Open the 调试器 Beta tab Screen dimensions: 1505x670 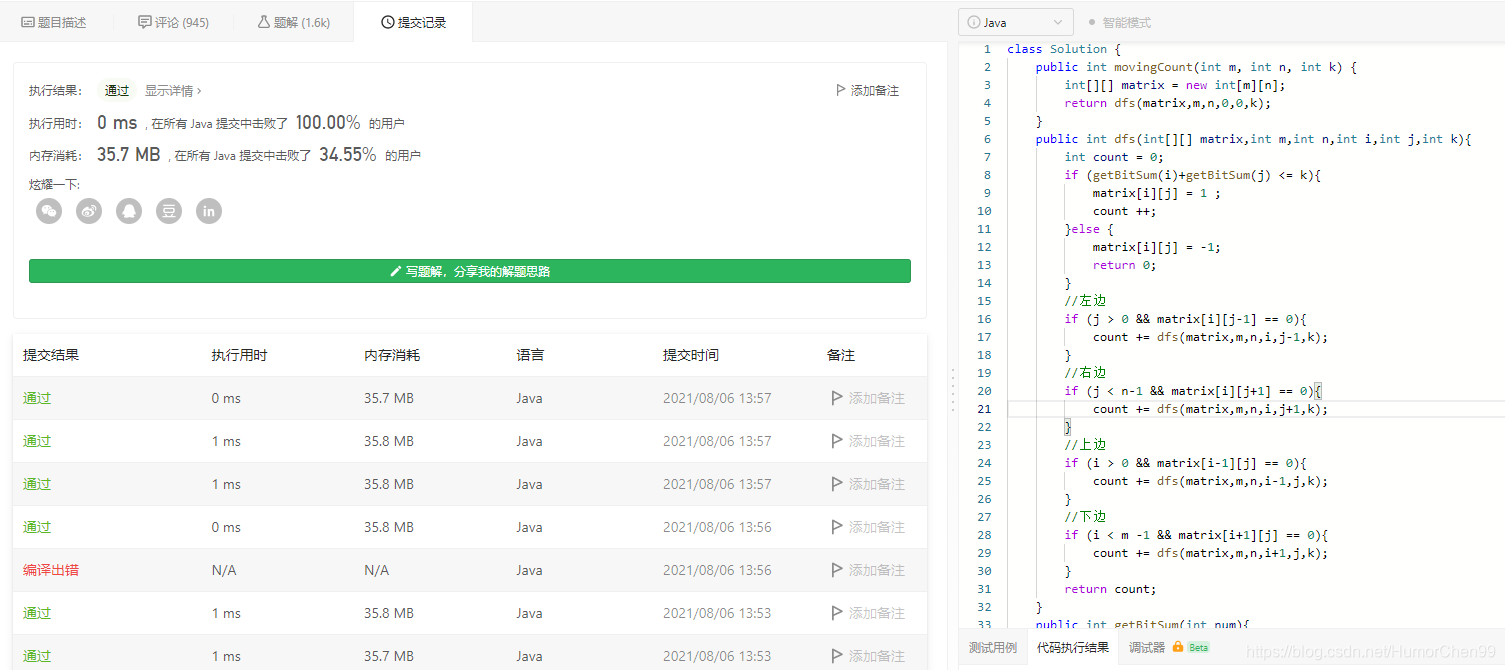pos(1169,648)
